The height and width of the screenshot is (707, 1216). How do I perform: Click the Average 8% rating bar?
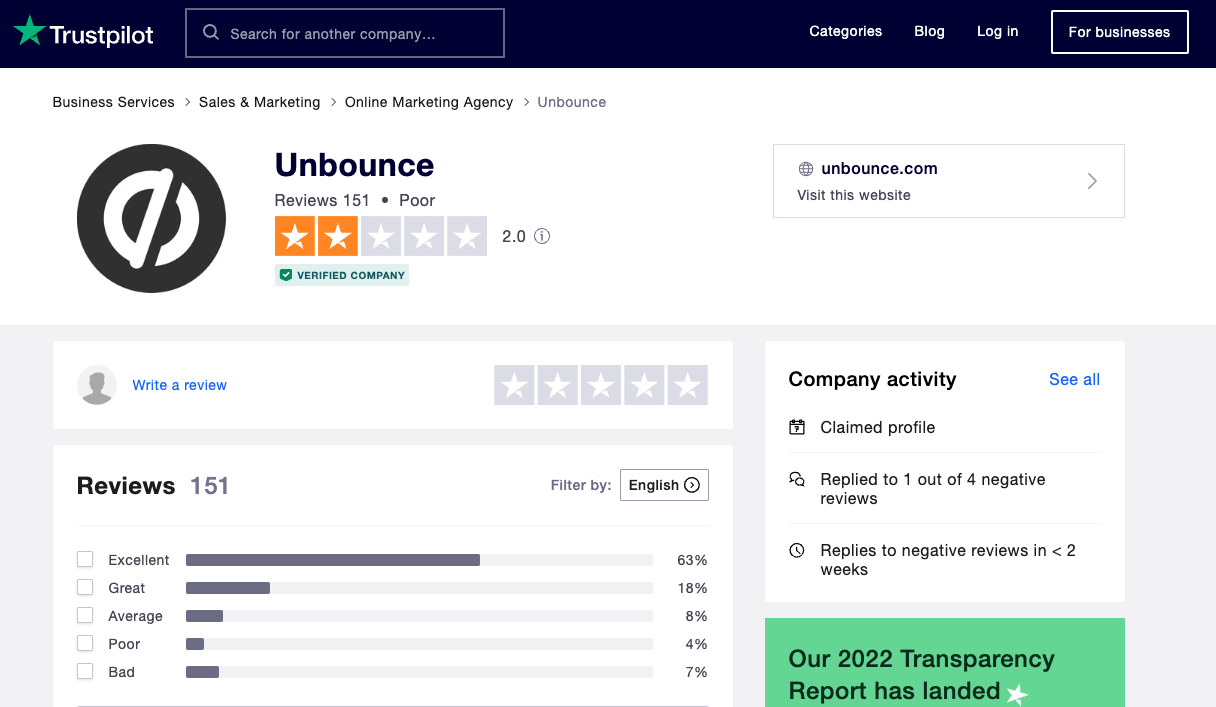coord(419,616)
